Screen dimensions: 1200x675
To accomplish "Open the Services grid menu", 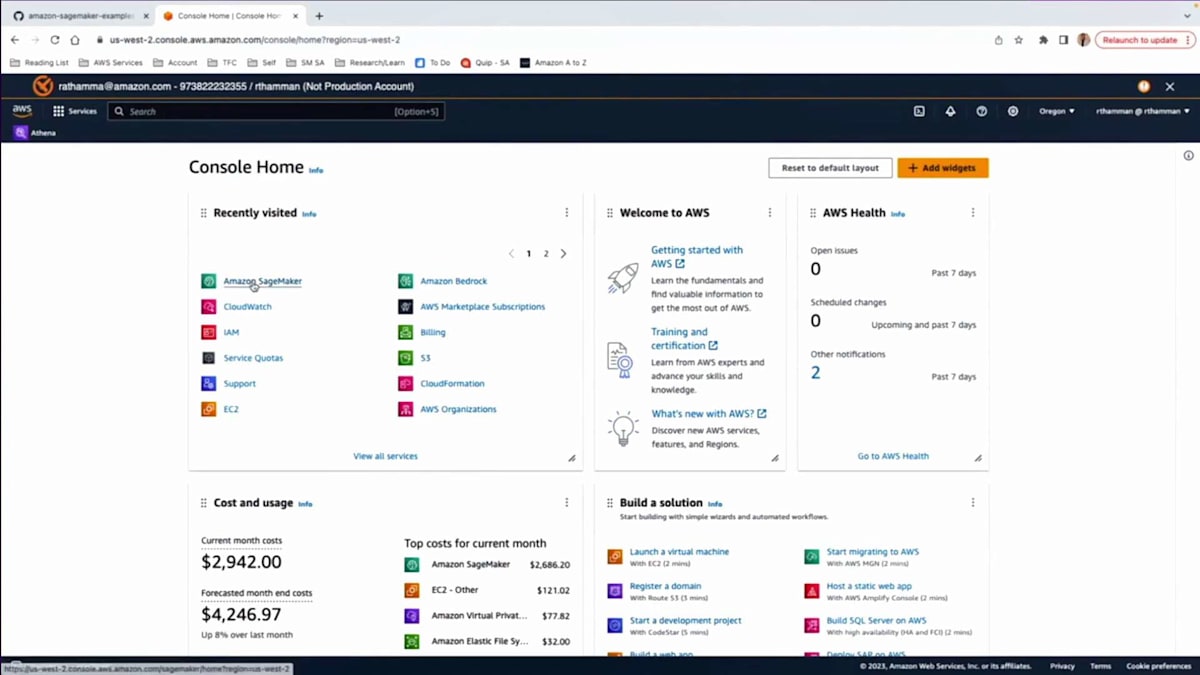I will click(x=75, y=111).
